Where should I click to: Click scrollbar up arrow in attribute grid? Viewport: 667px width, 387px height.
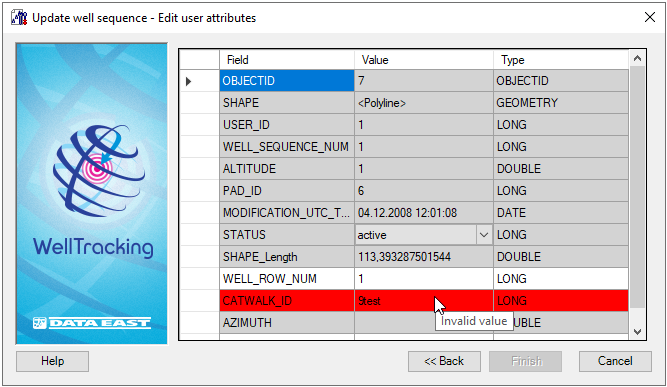tap(637, 58)
